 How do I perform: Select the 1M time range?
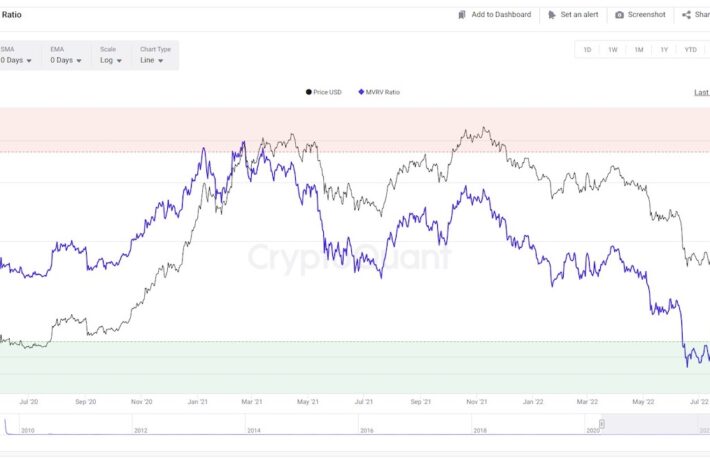click(x=639, y=50)
